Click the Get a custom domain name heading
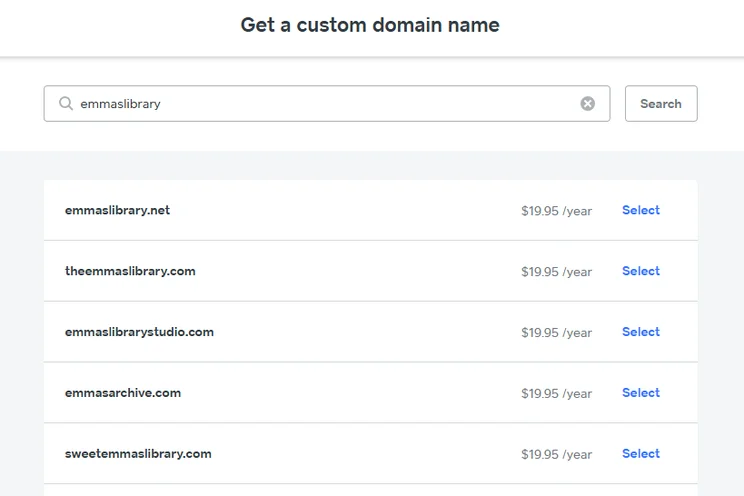 [x=370, y=25]
